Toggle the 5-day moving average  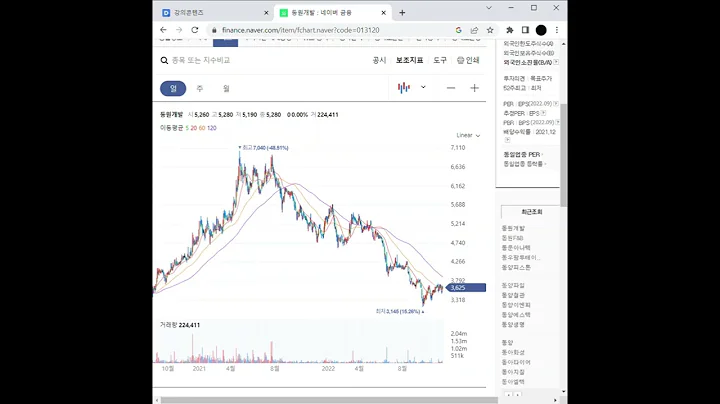click(x=187, y=128)
